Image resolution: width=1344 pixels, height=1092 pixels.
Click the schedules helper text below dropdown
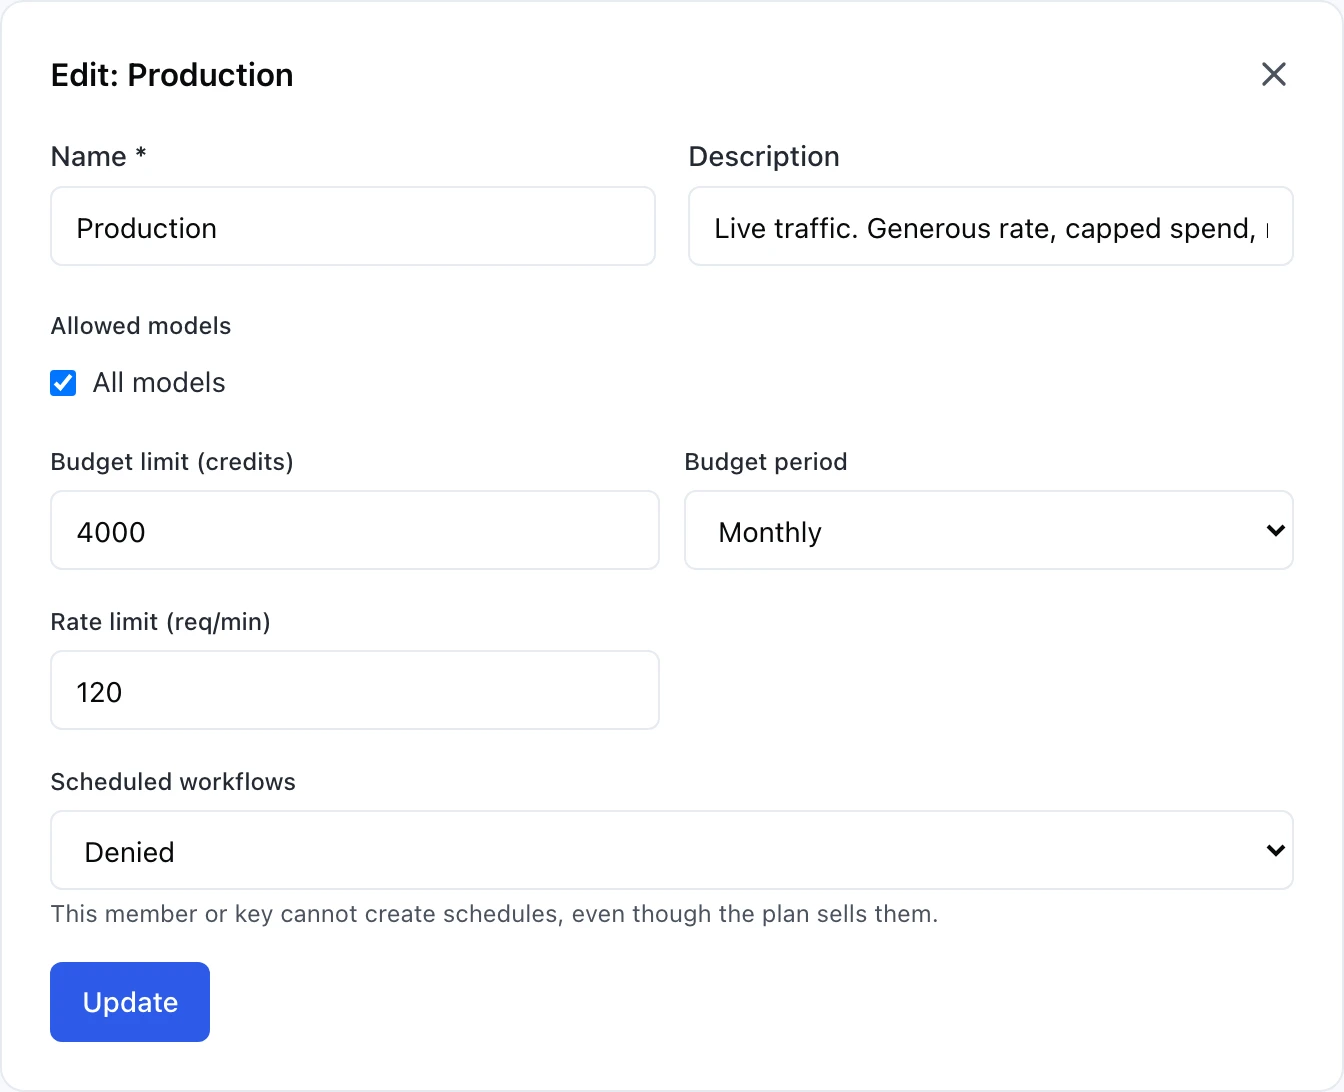494,914
